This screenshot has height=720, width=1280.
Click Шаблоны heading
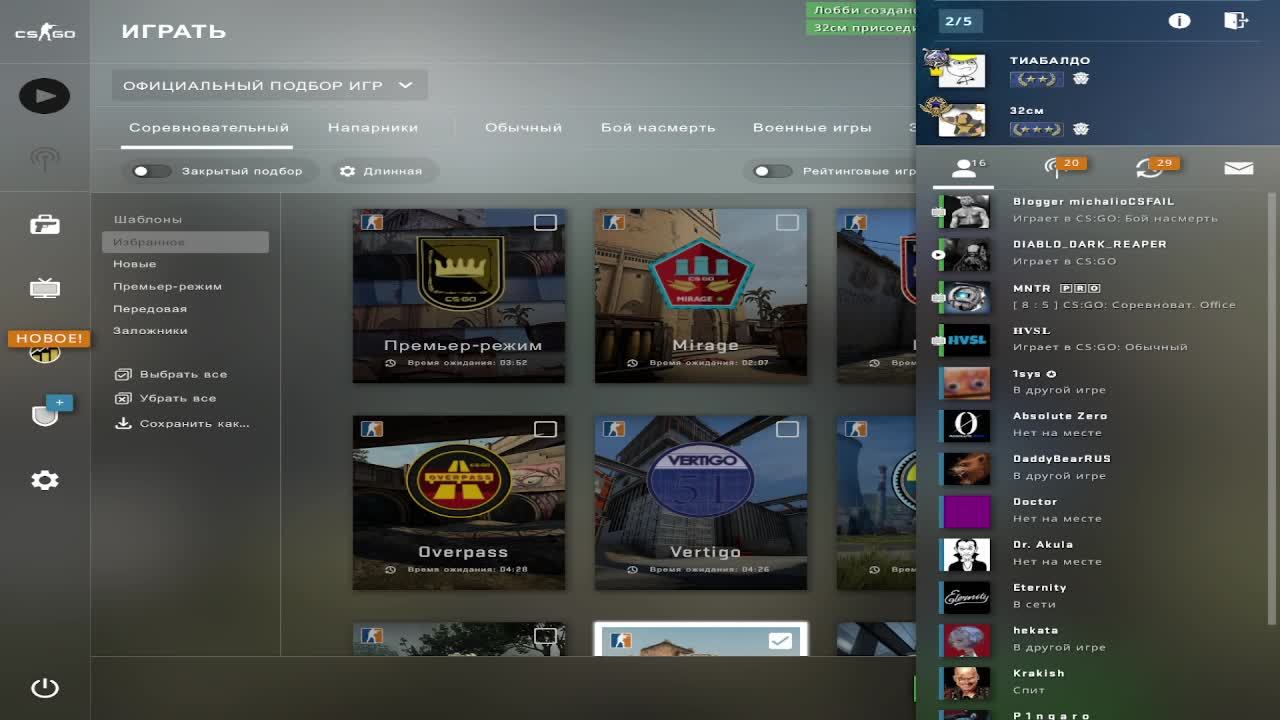click(148, 219)
